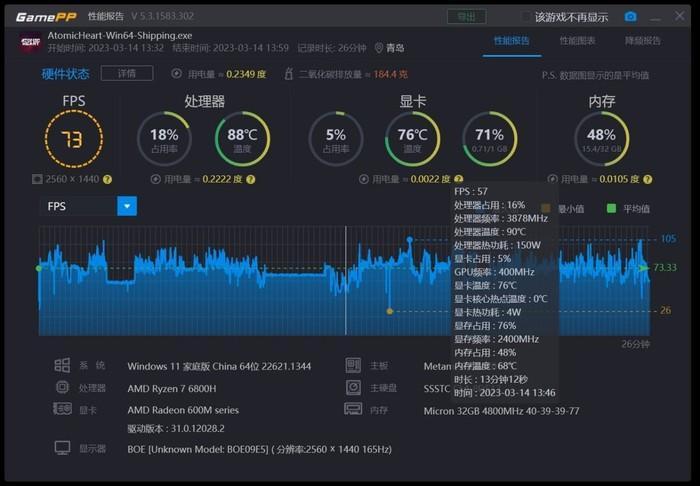Click the help icon next to 0.0105 度
Screen dimensions: 700x486
pos(648,179)
